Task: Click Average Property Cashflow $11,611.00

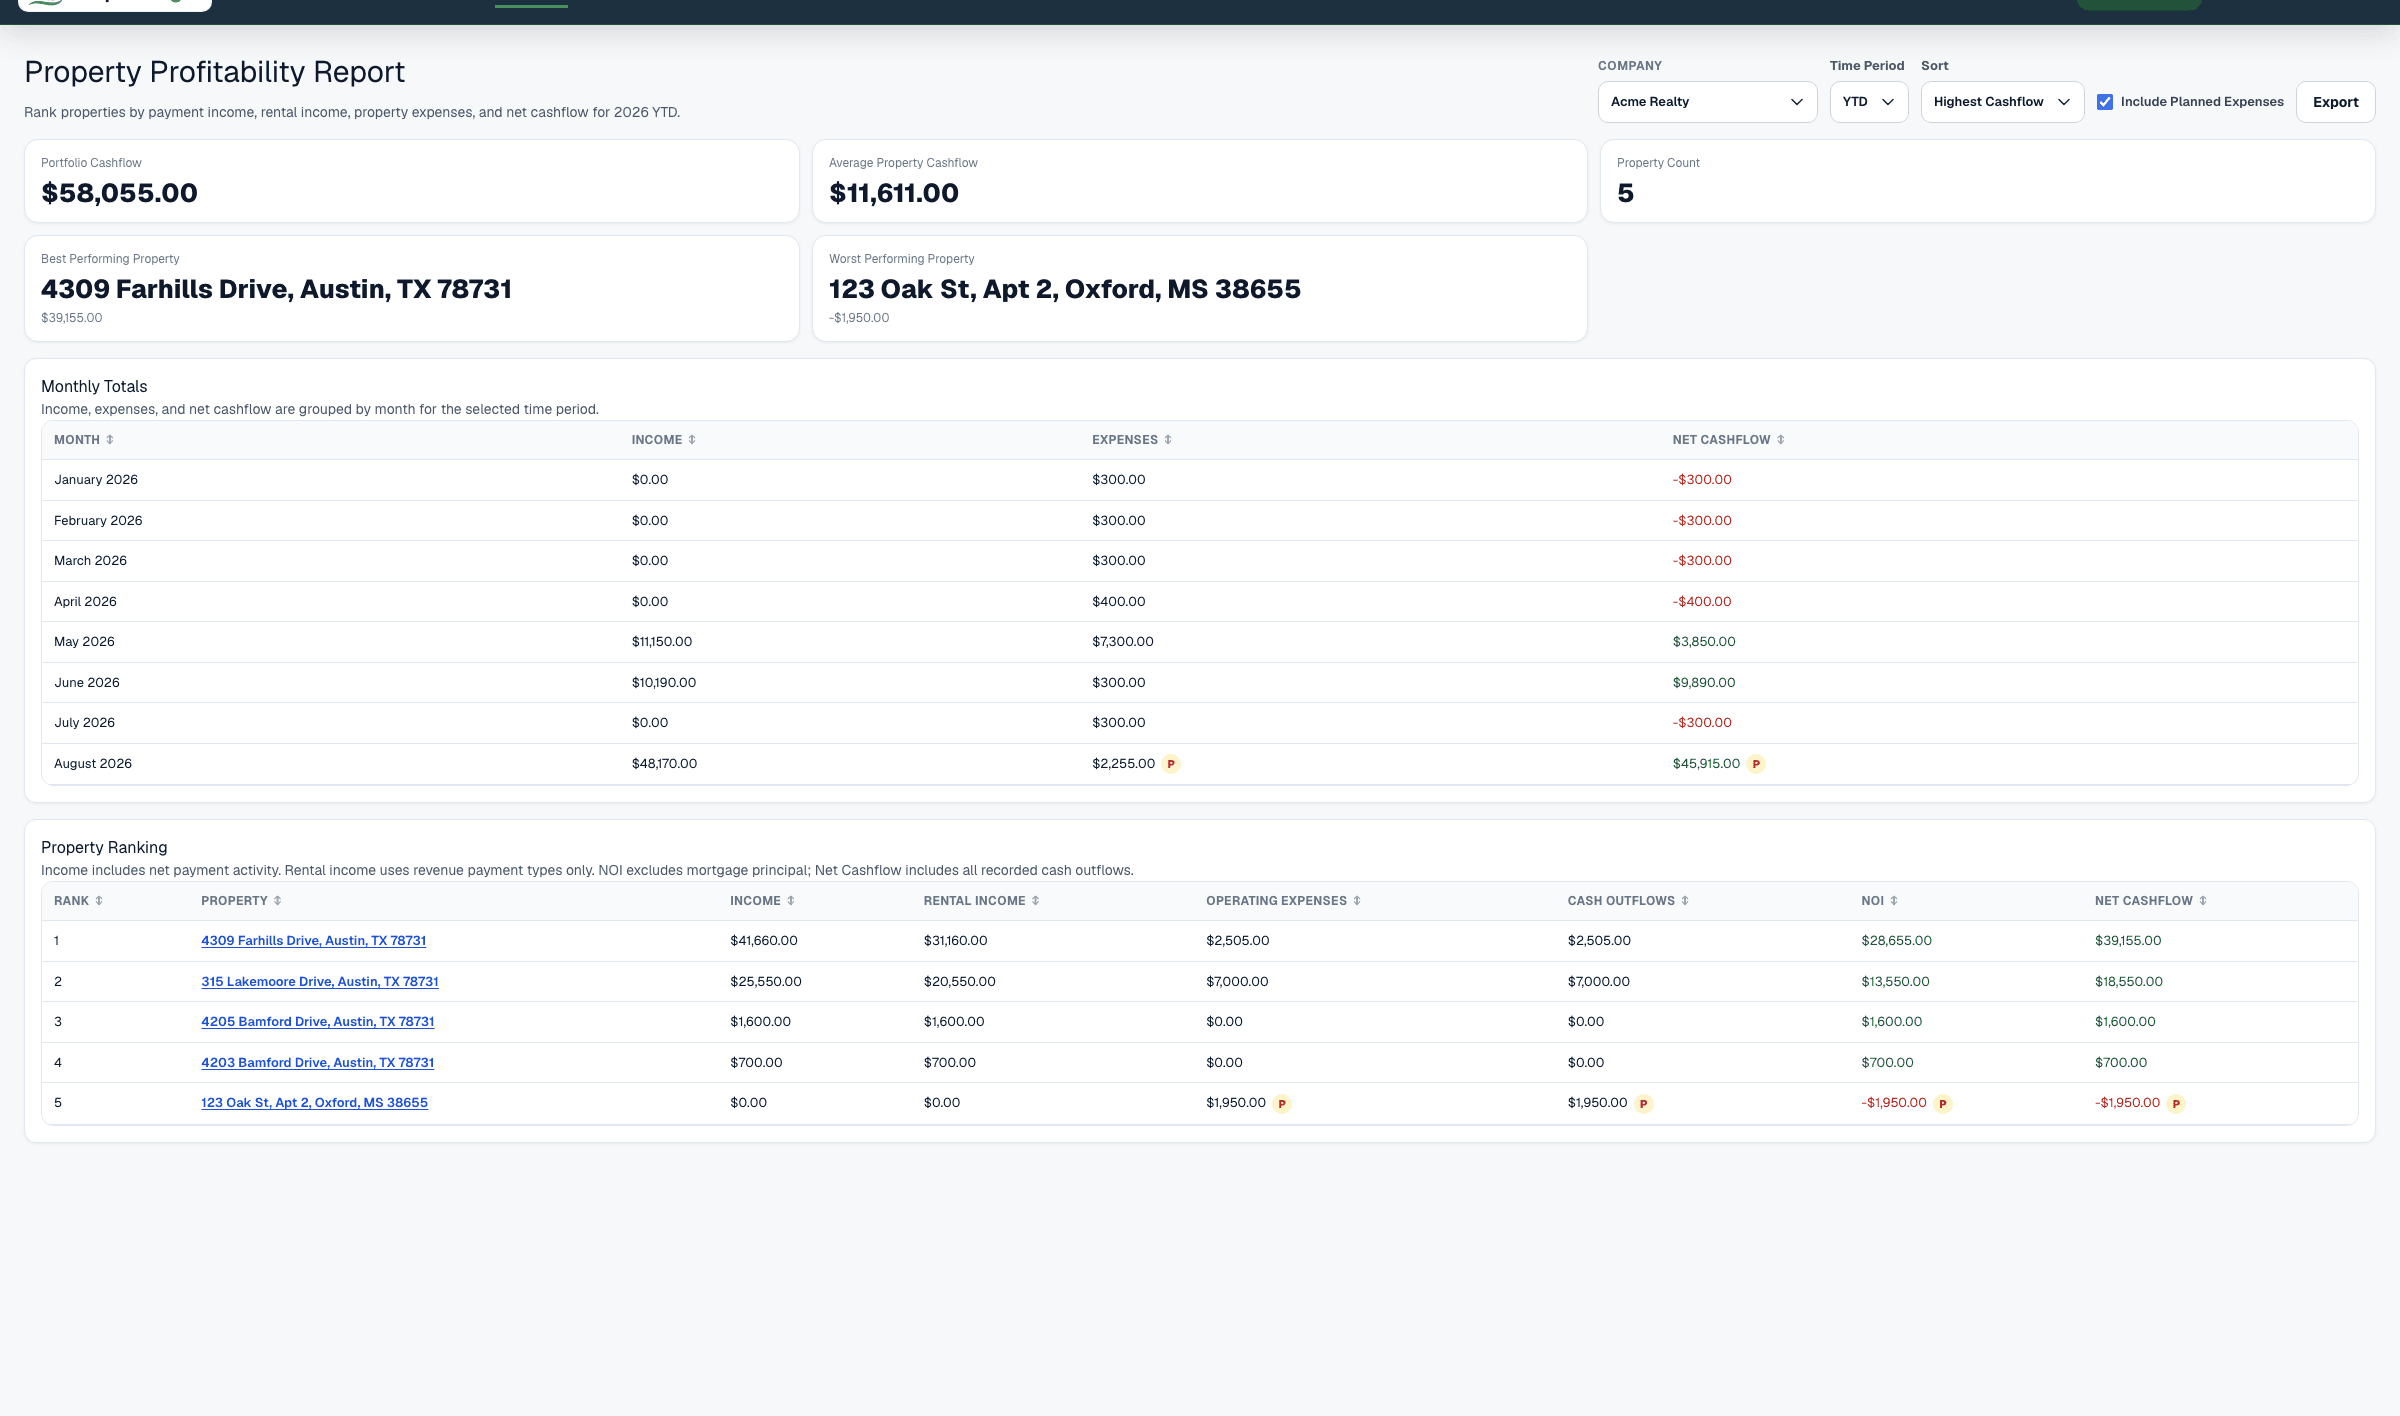Action: (x=893, y=193)
